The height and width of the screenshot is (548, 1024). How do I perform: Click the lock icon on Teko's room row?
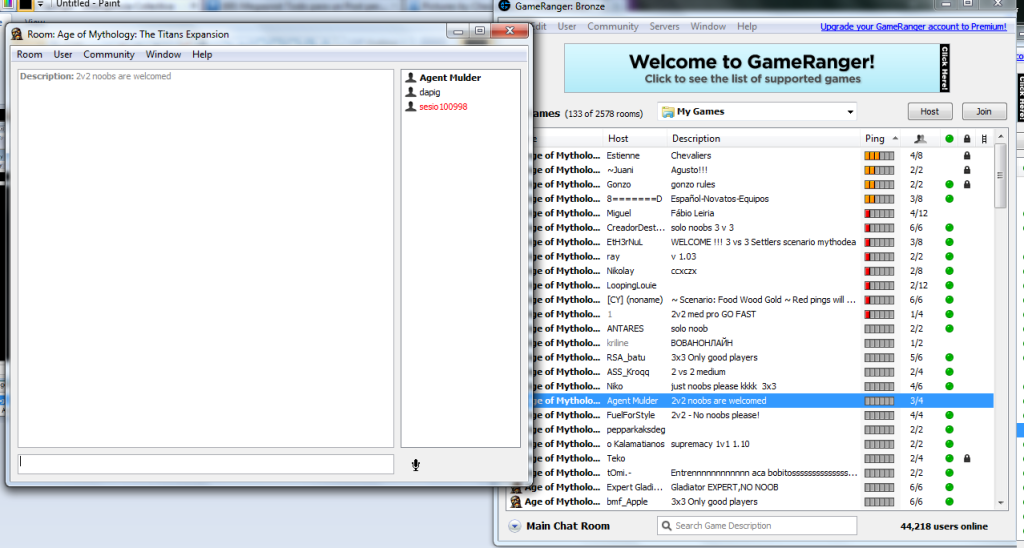click(967, 459)
